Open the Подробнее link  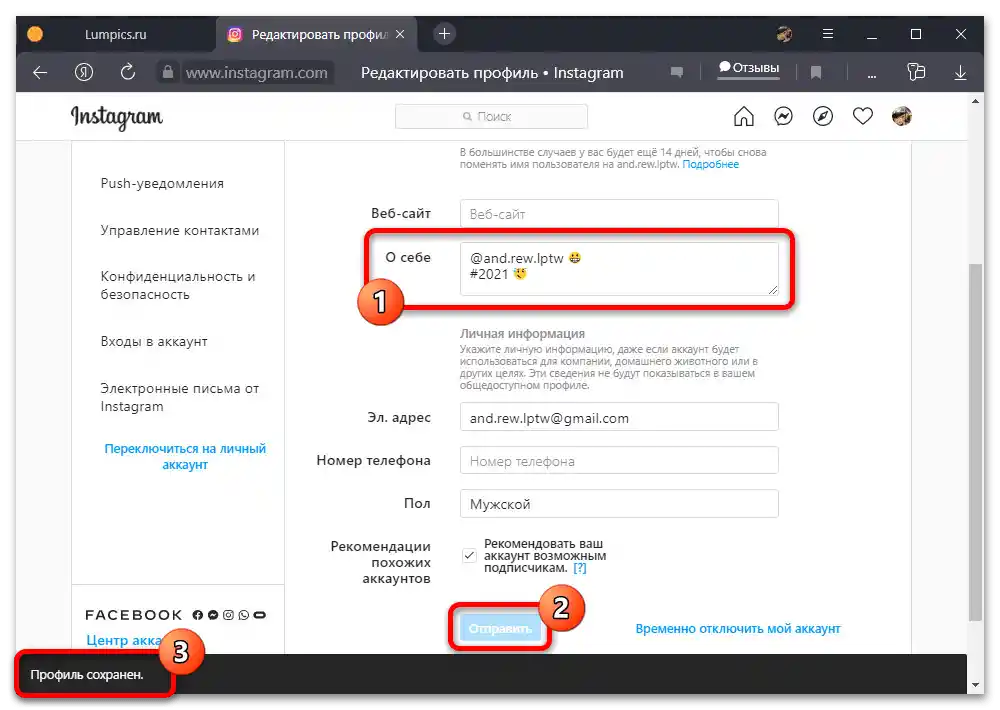710,164
